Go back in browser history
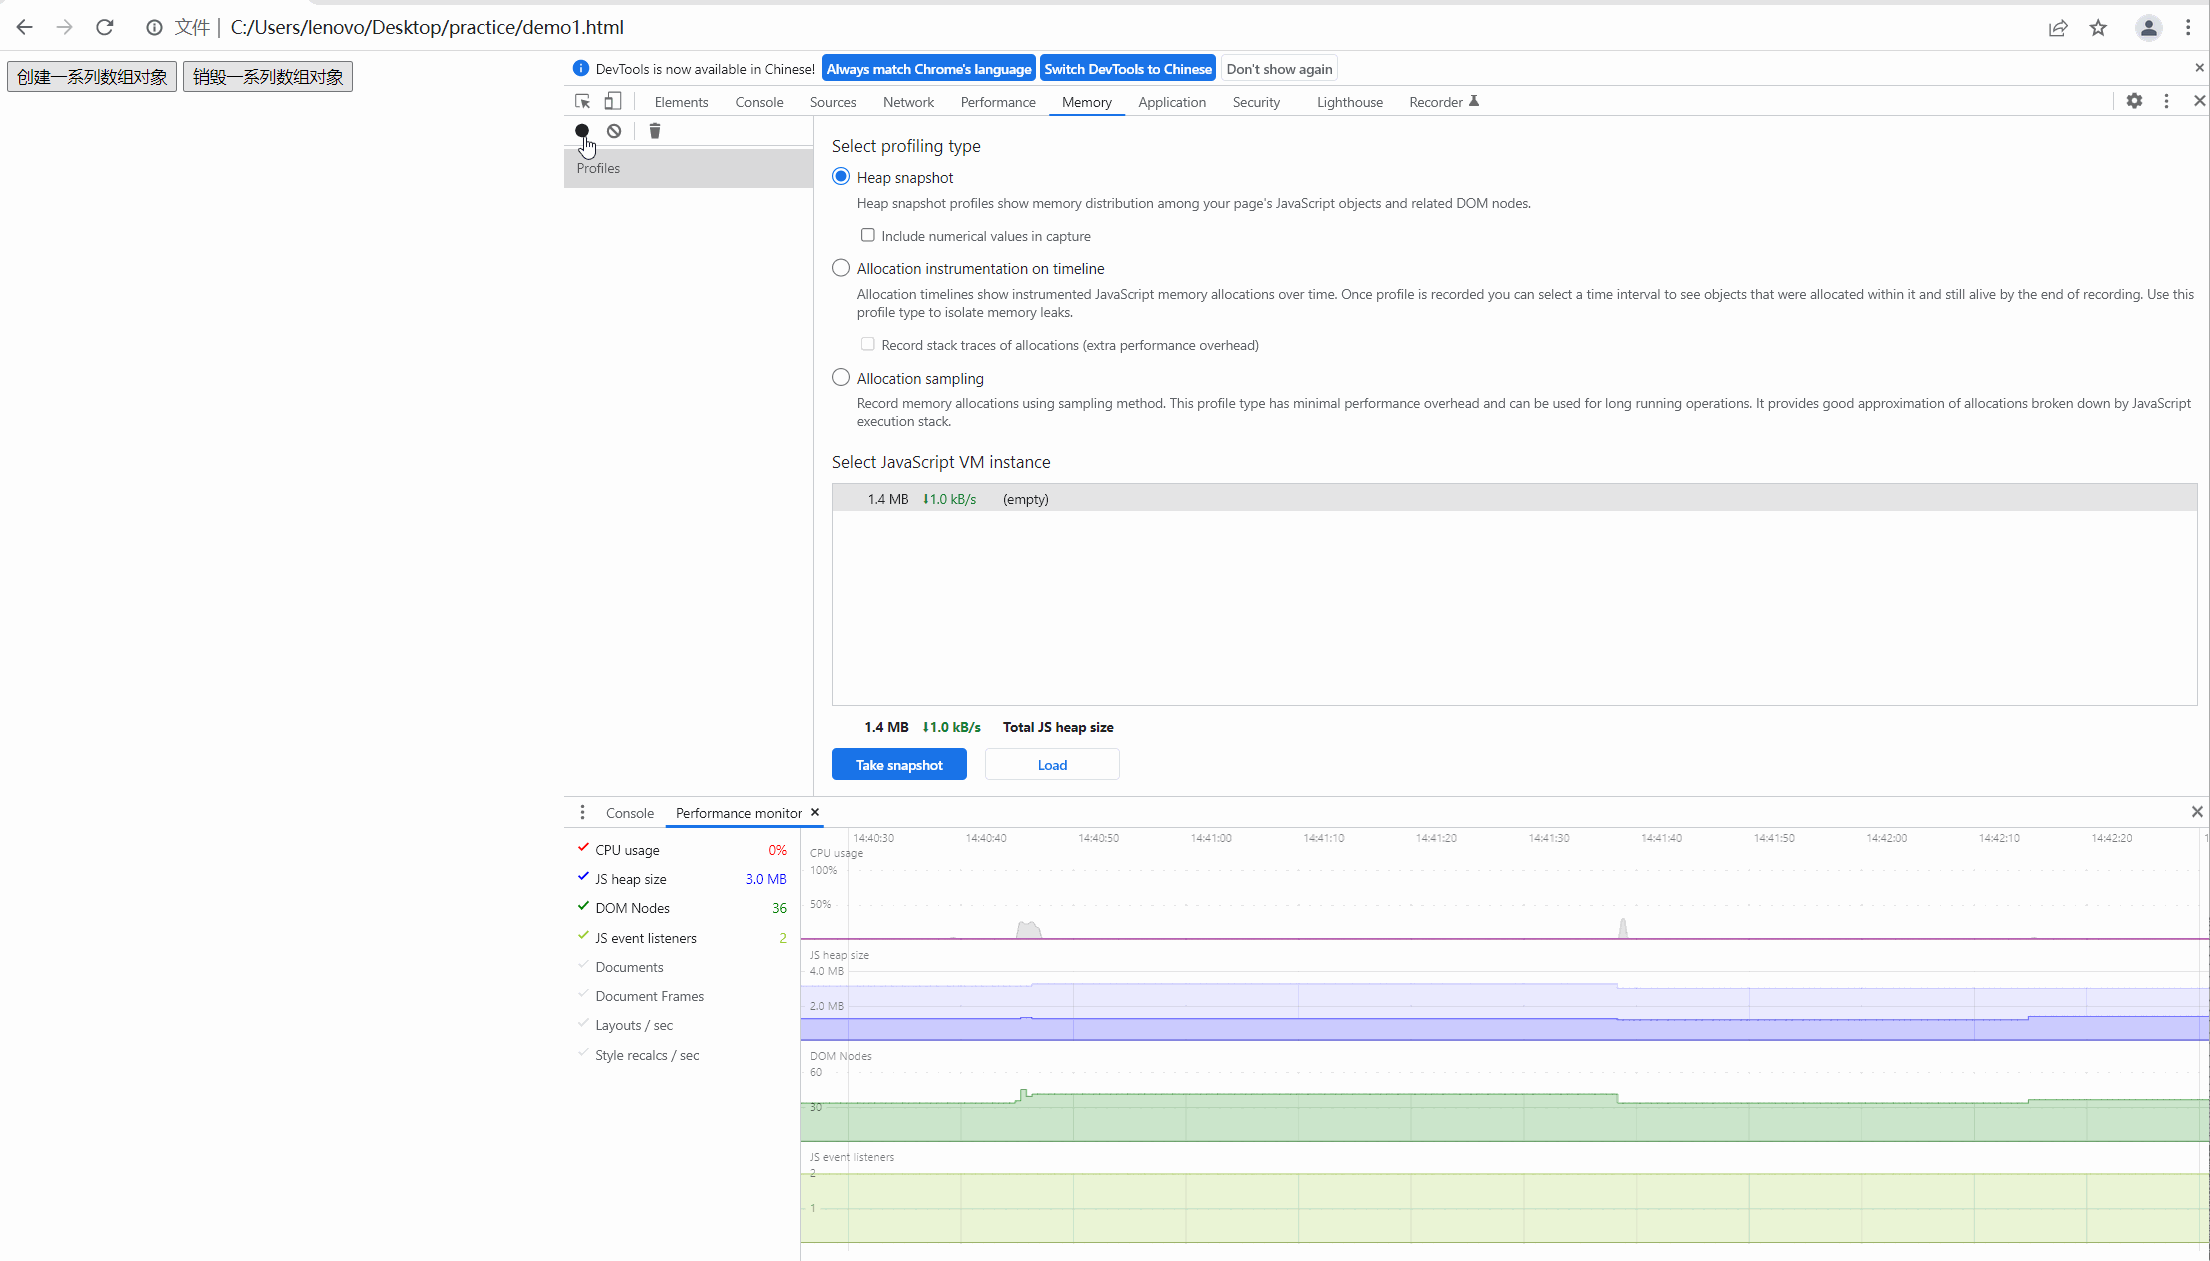 pos(25,27)
